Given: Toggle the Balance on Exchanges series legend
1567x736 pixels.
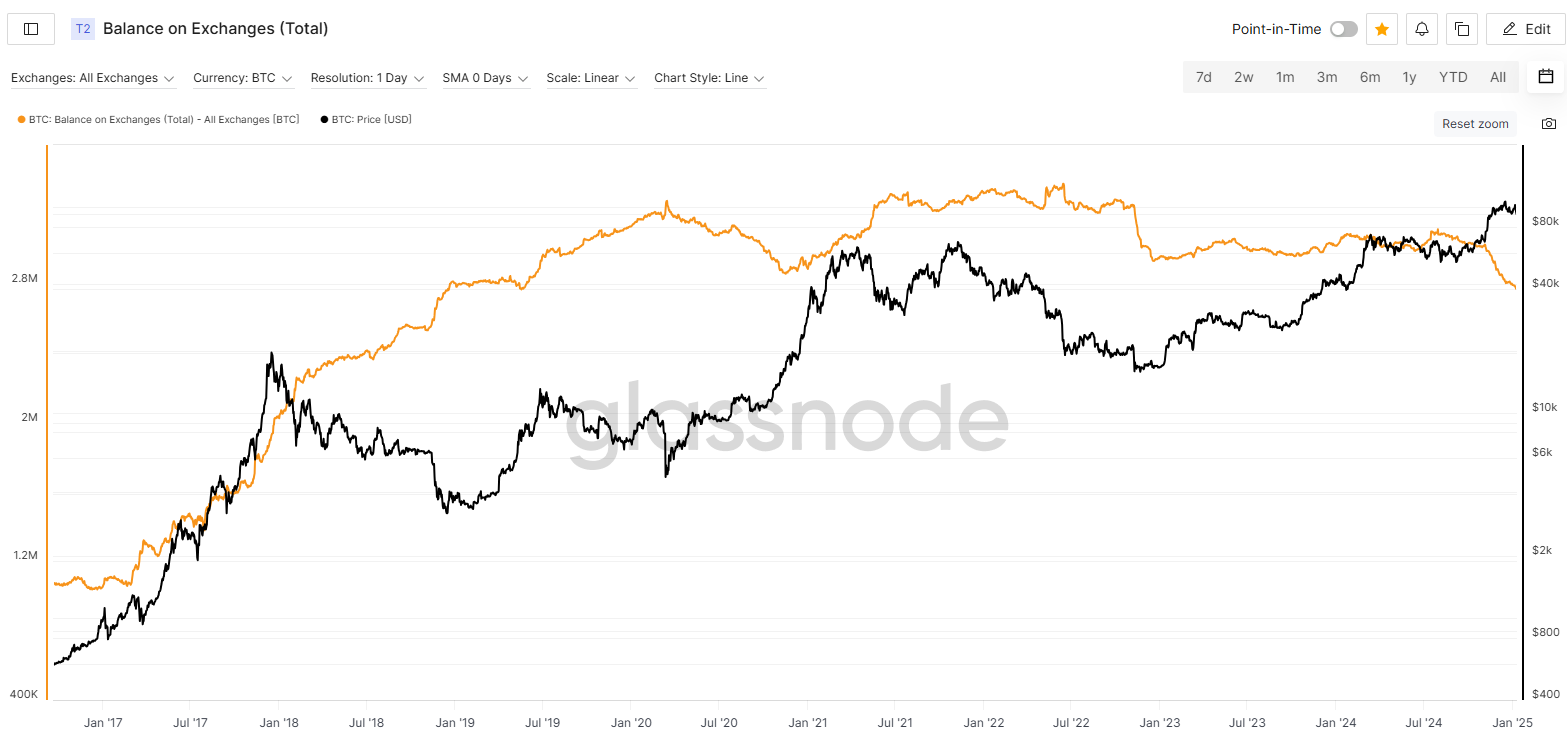Looking at the screenshot, I should tap(159, 120).
